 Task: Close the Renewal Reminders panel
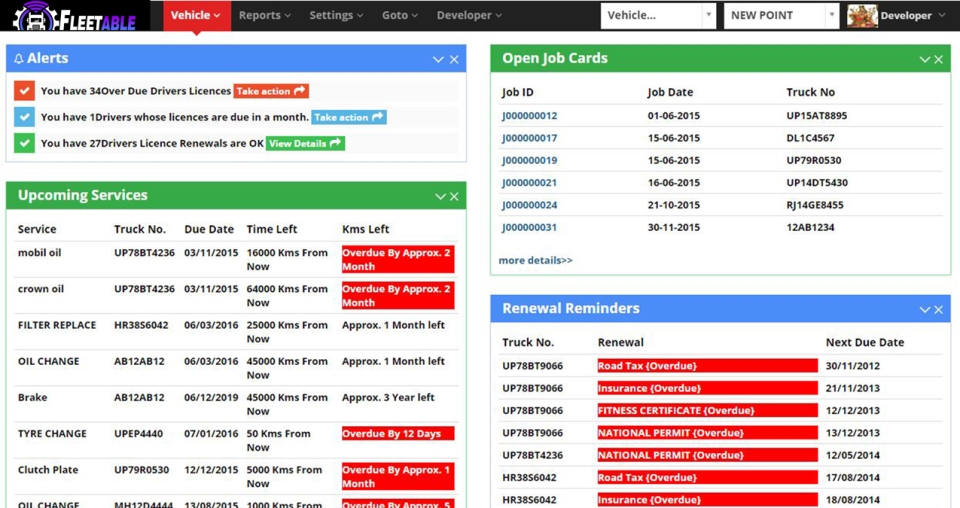939,310
